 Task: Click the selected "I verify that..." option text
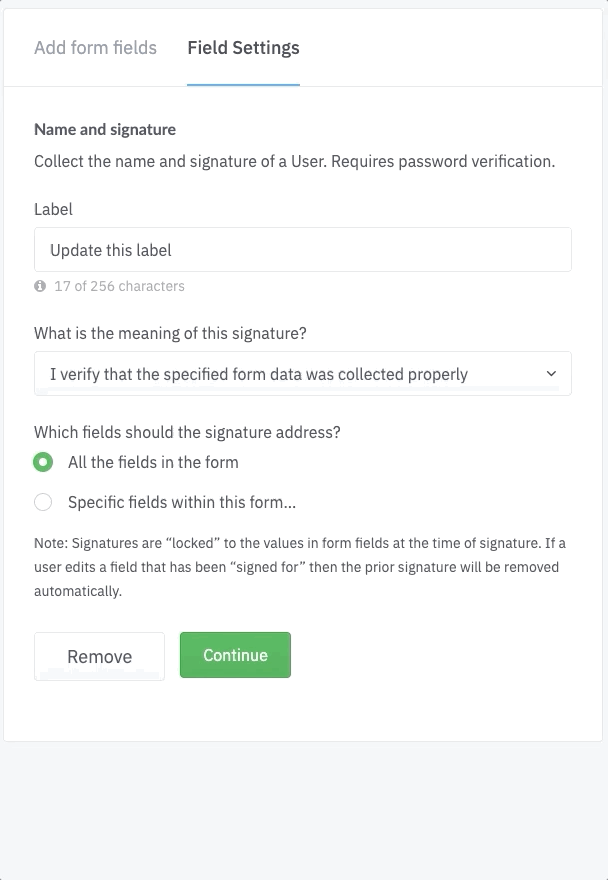point(258,374)
